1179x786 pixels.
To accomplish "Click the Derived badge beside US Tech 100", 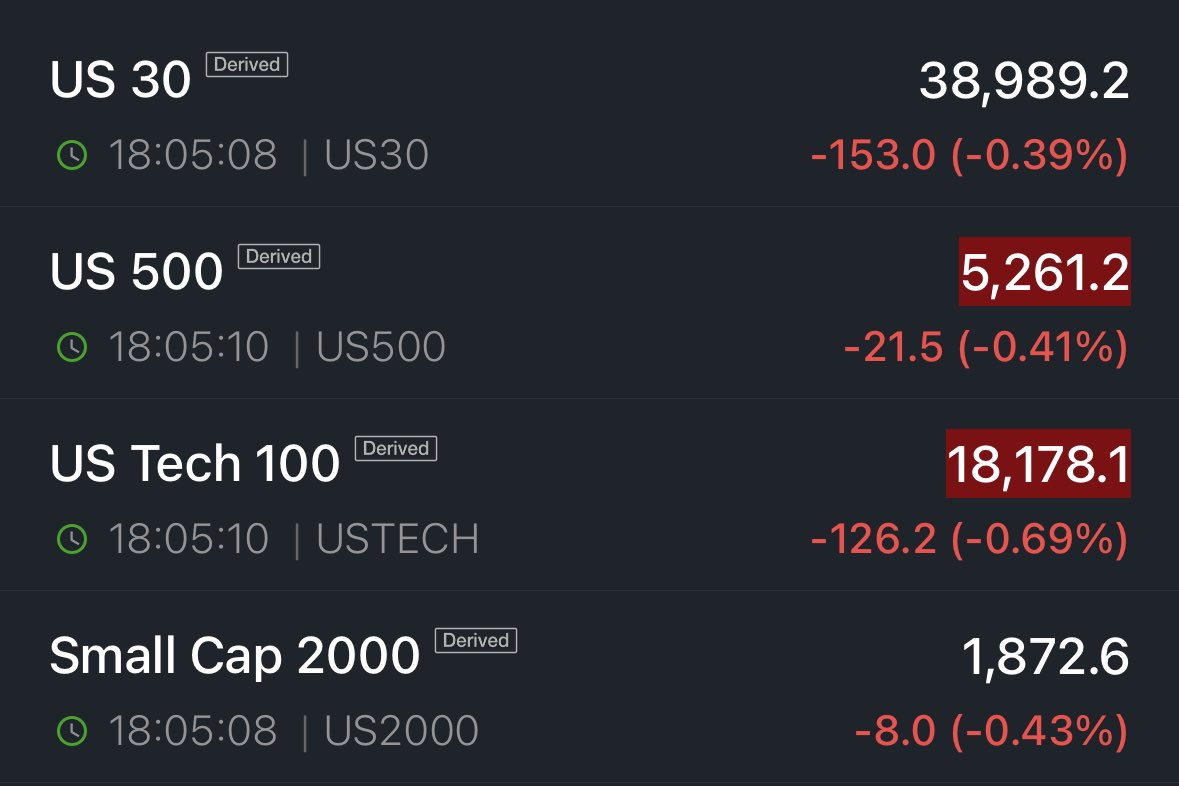I will pos(397,448).
